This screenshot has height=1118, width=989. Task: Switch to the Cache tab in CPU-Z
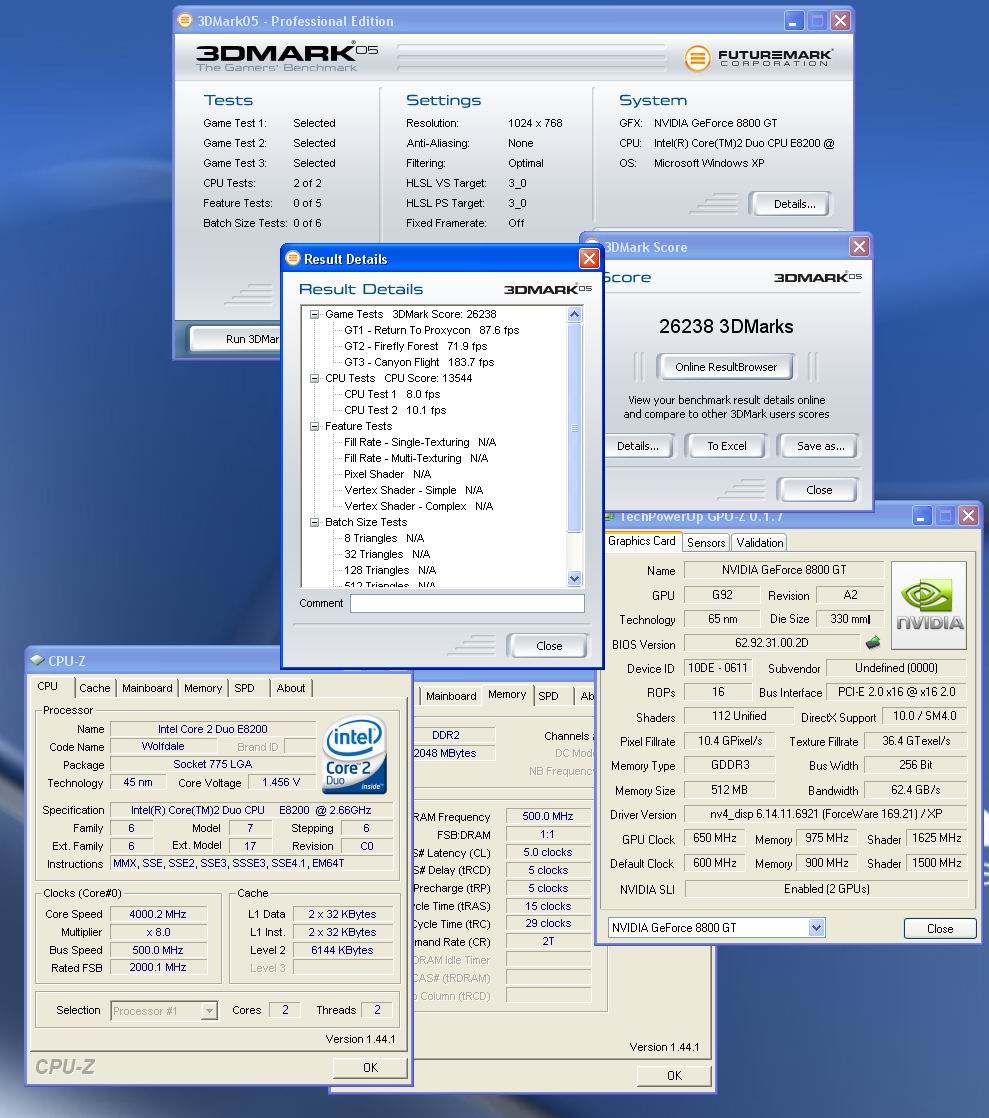click(x=95, y=688)
